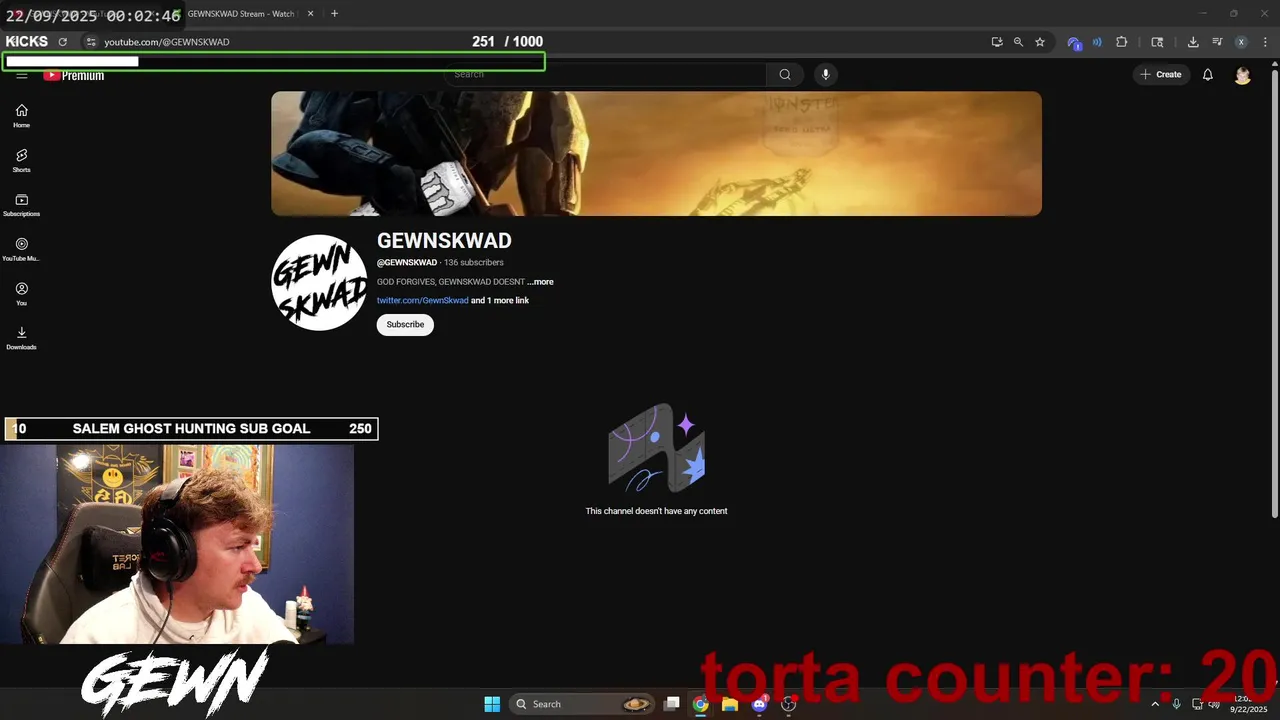Open the Chrome three-dot menu

click(1265, 42)
